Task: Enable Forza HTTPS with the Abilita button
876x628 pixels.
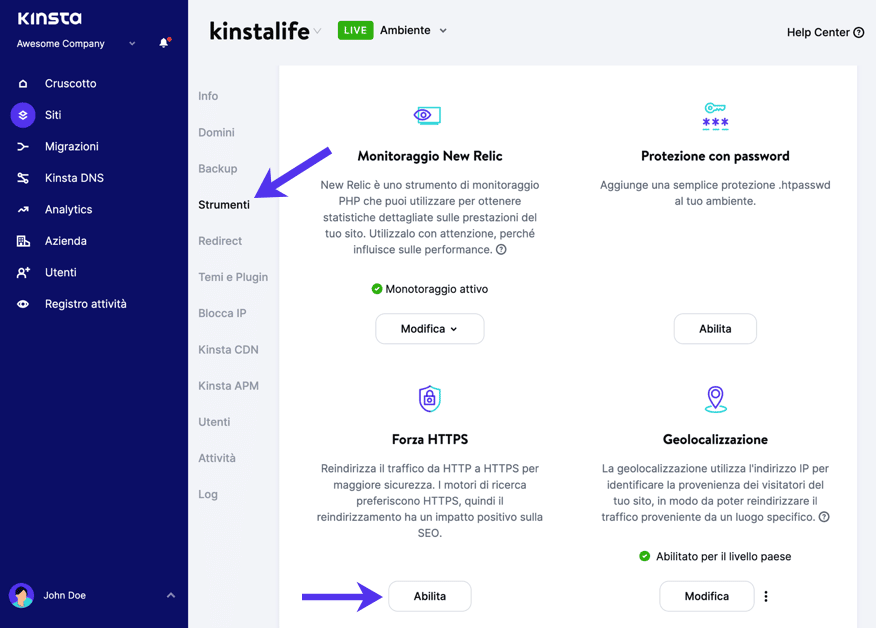Action: pos(429,596)
